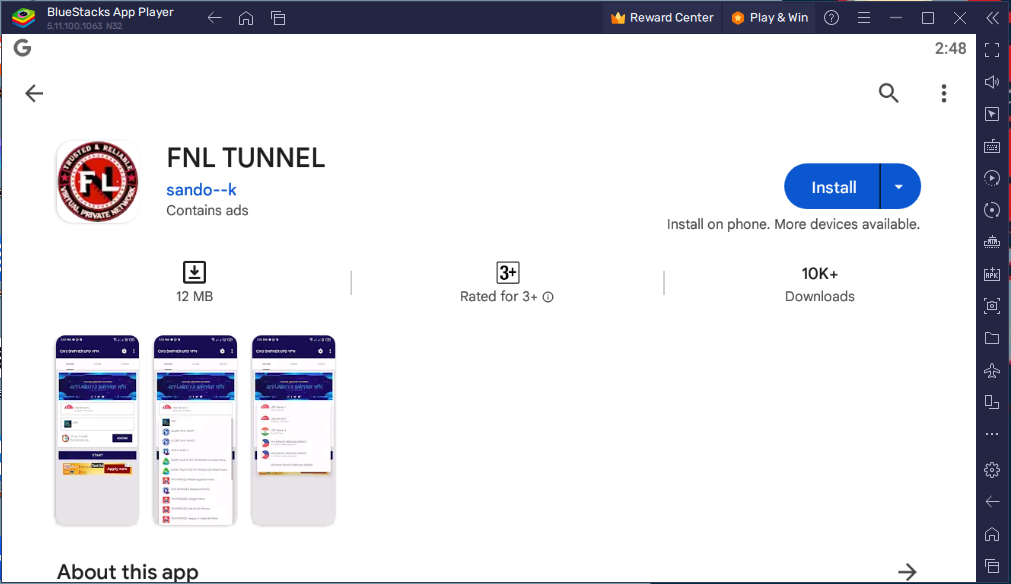Toggle fullscreen mode in sidebar
This screenshot has height=584, width=1011.
click(x=992, y=50)
